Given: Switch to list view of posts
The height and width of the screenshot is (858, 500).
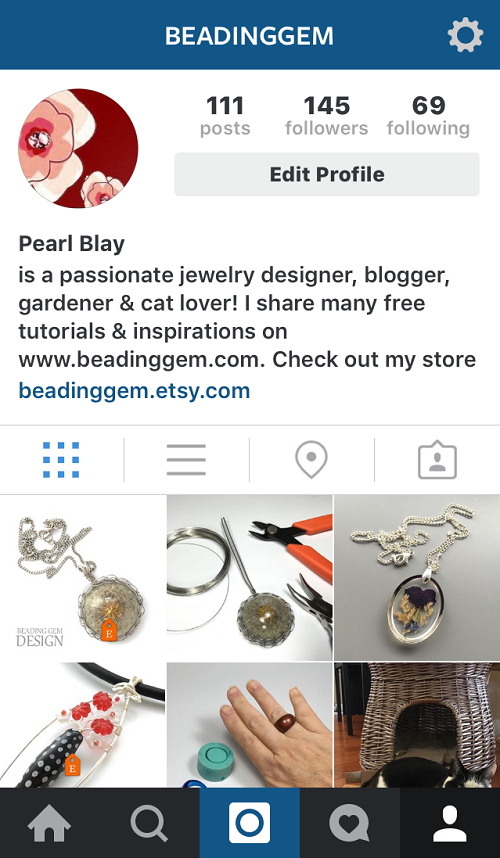Looking at the screenshot, I should point(187,460).
